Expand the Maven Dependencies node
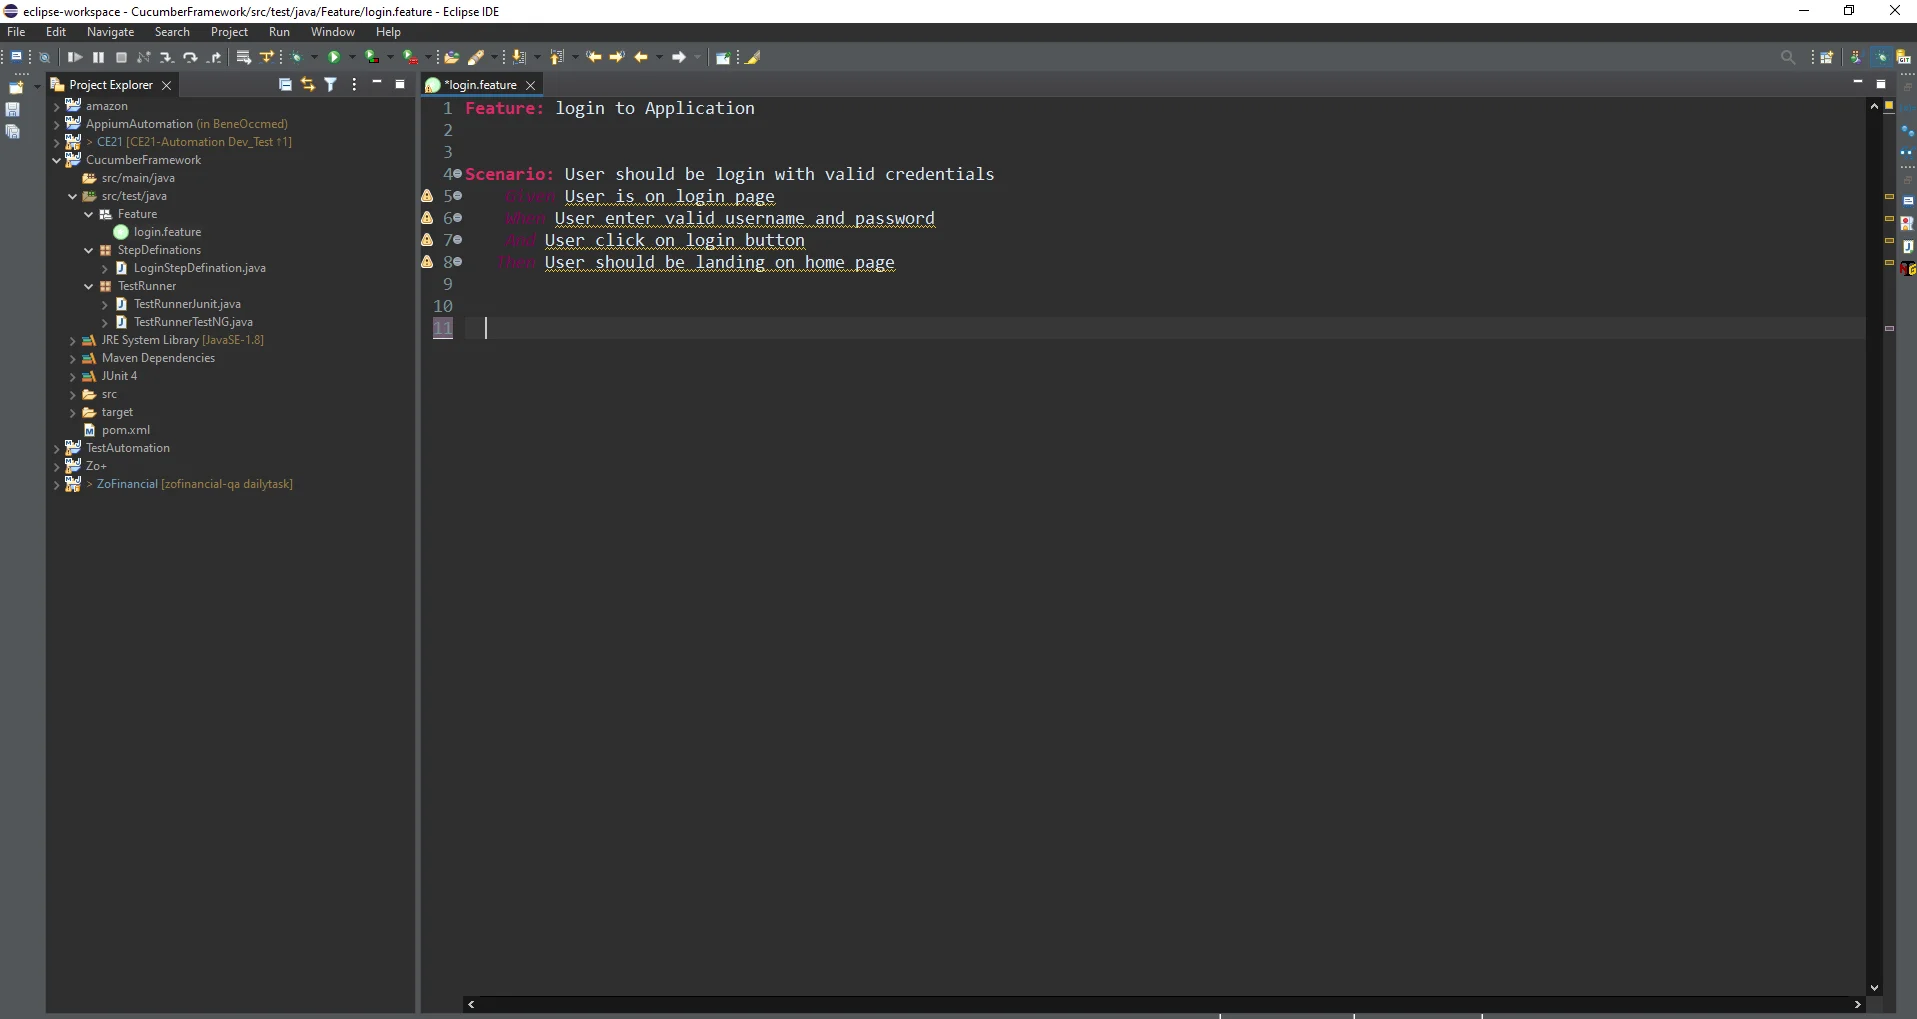The image size is (1917, 1019). (75, 359)
